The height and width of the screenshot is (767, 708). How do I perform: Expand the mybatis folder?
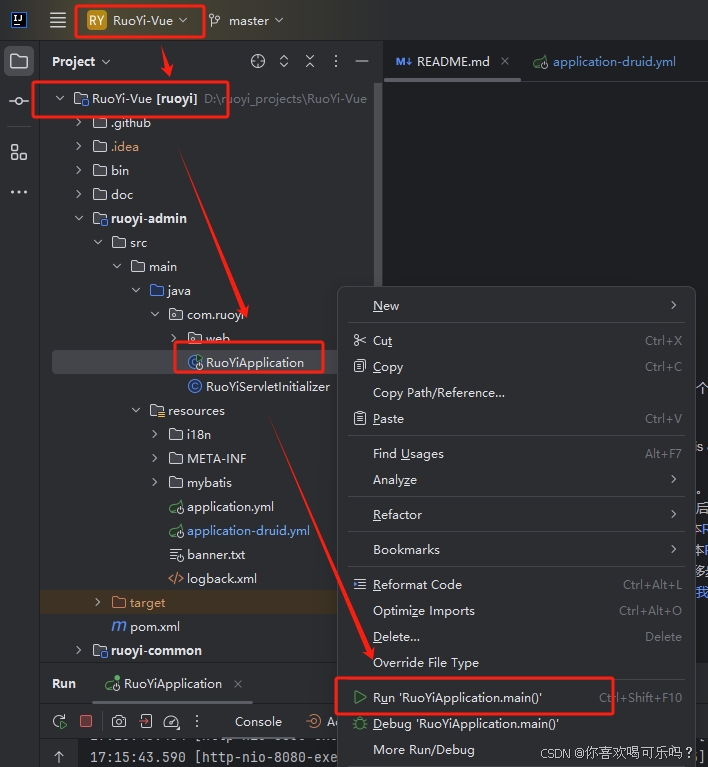coord(155,482)
